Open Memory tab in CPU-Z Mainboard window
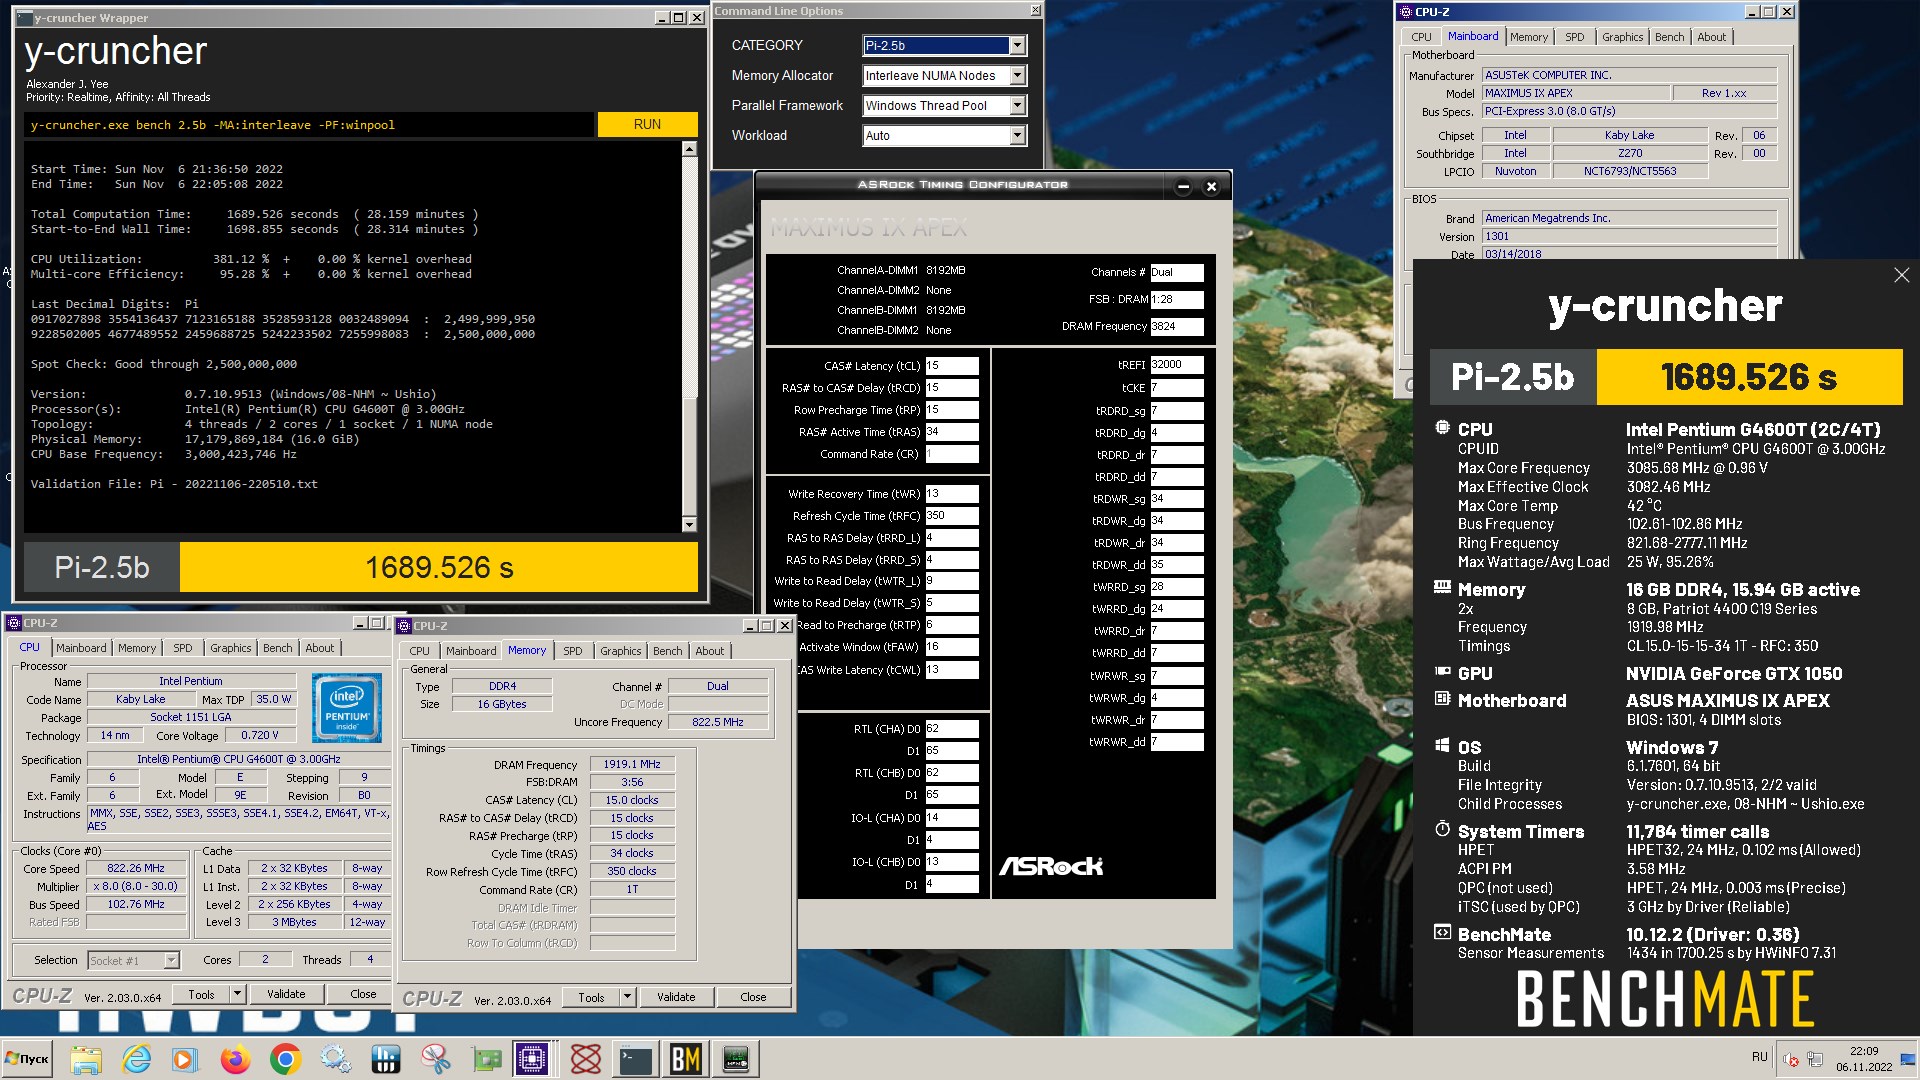The image size is (1920, 1080). (1528, 37)
